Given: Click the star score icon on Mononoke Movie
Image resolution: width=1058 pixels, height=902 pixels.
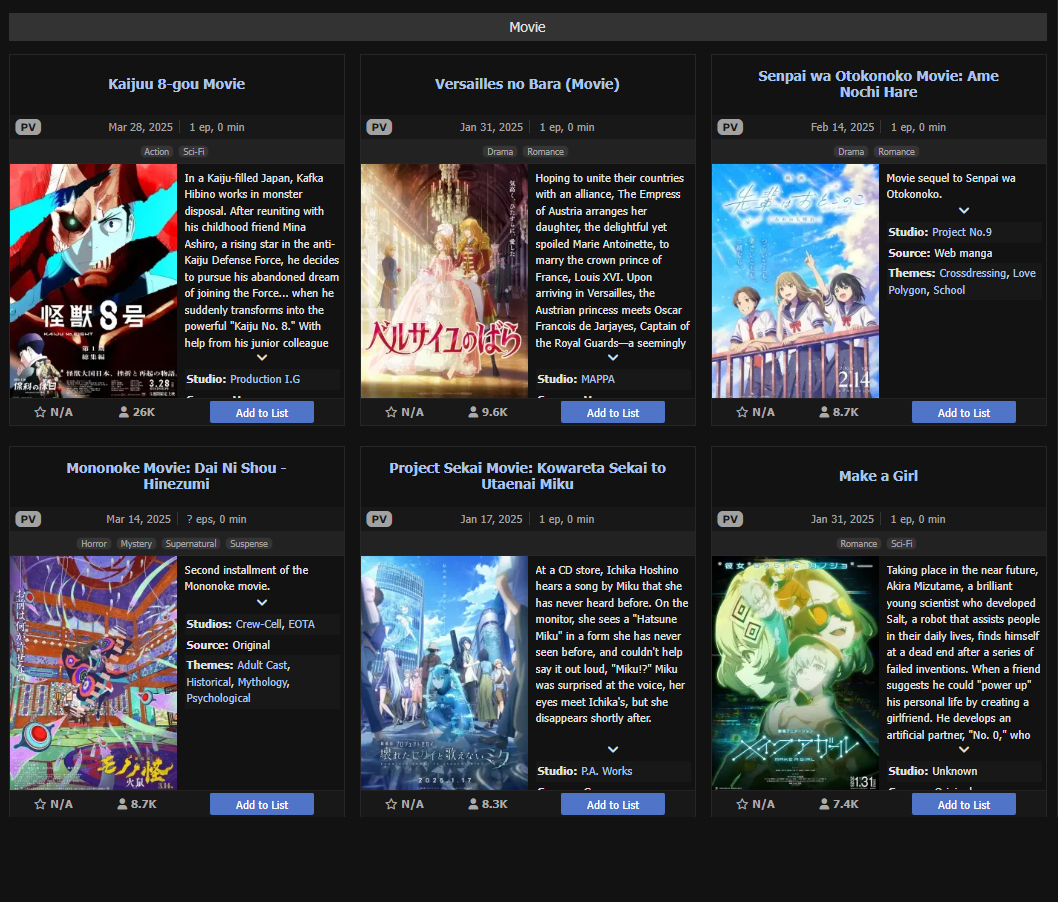Looking at the screenshot, I should pos(40,804).
